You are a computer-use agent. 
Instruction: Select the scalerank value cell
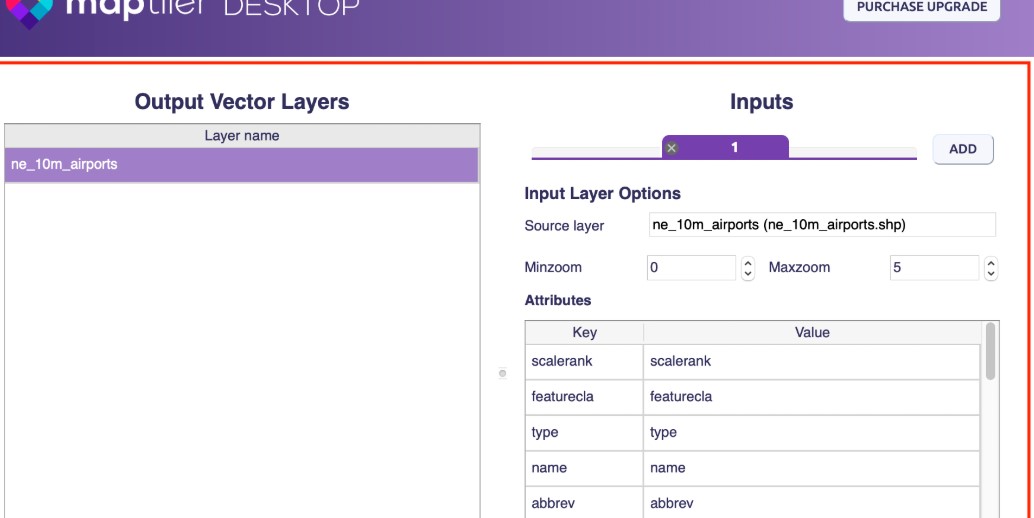[x=812, y=361]
